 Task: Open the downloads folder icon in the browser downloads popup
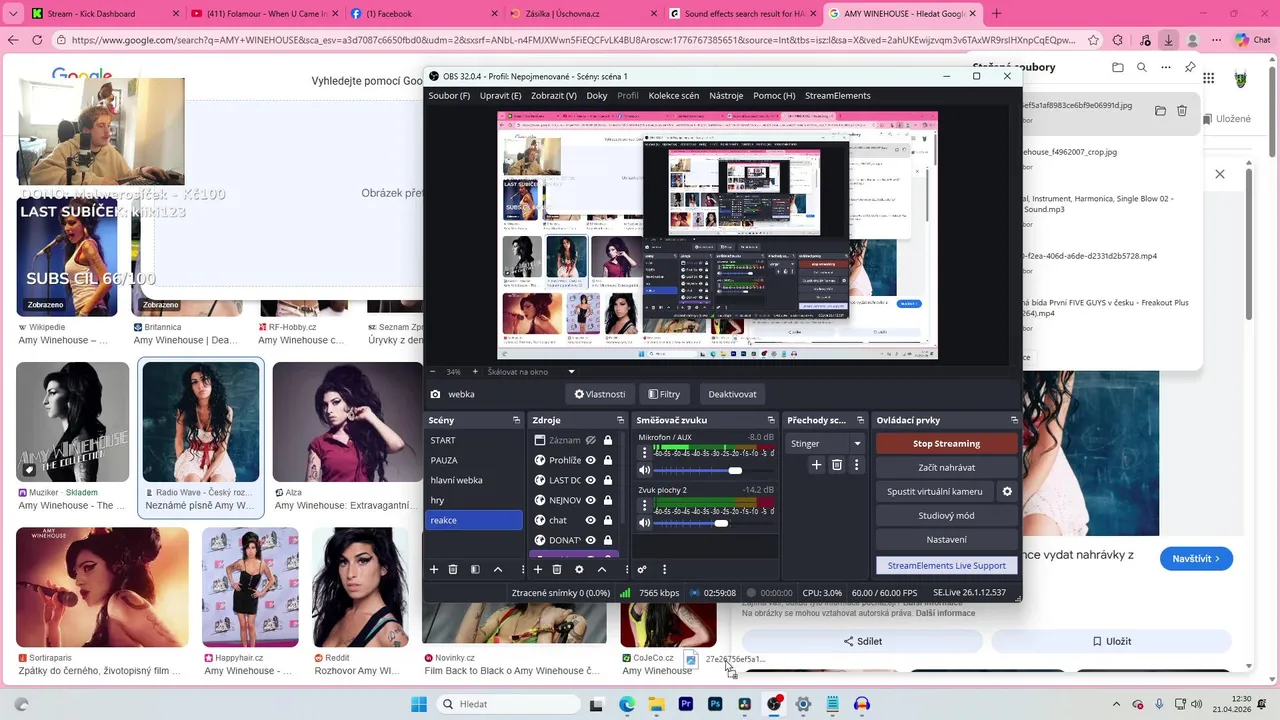1118,68
